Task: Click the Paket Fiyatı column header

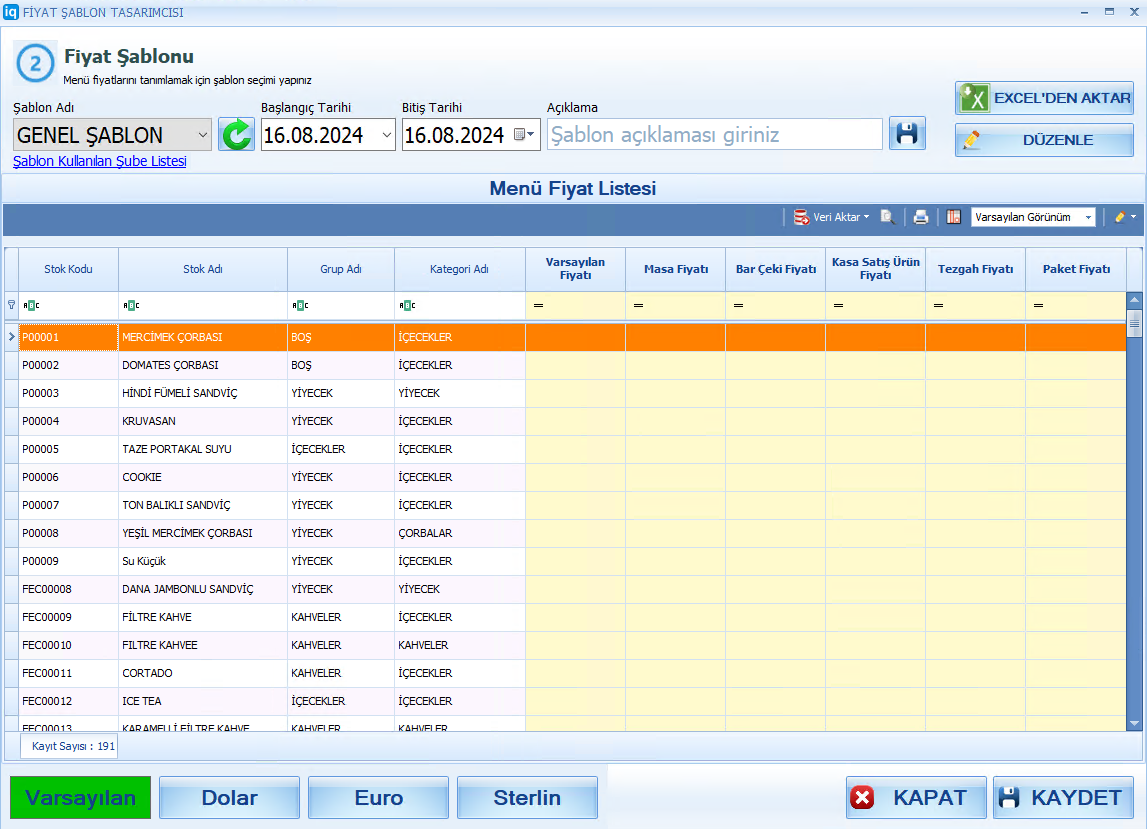Action: point(1076,269)
